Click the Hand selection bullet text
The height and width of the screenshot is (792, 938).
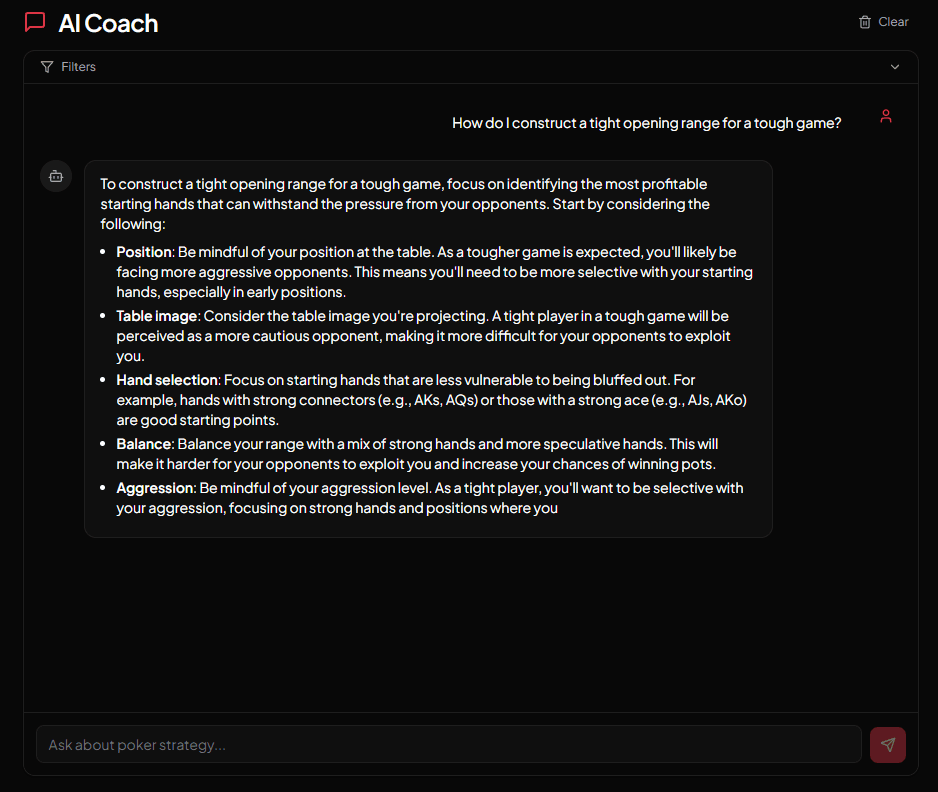pyautogui.click(x=430, y=399)
